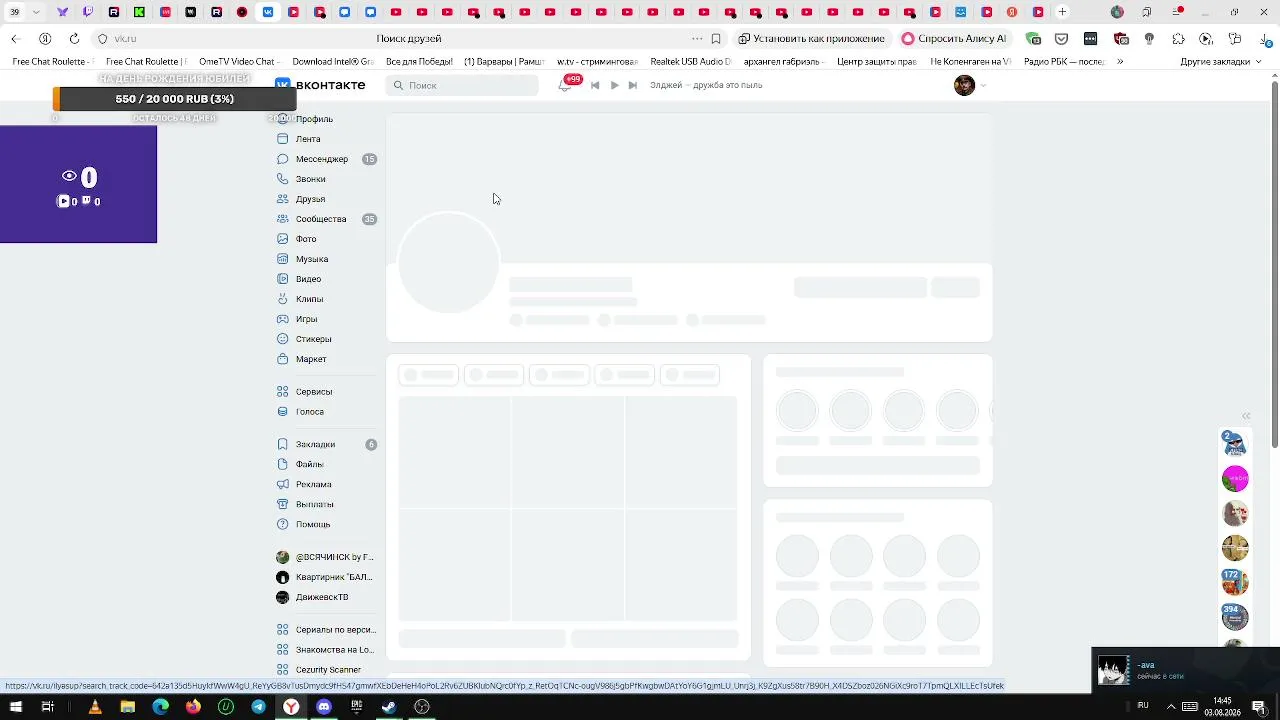The height and width of the screenshot is (720, 1280).
Task: Click the Музыка note icon
Action: point(283,259)
